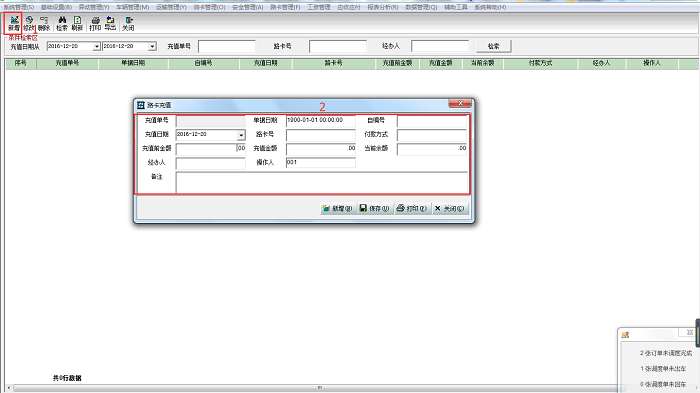Image resolution: width=700 pixels, height=393 pixels.
Task: Click the 关闭 (close) toolbar icon
Action: point(128,23)
